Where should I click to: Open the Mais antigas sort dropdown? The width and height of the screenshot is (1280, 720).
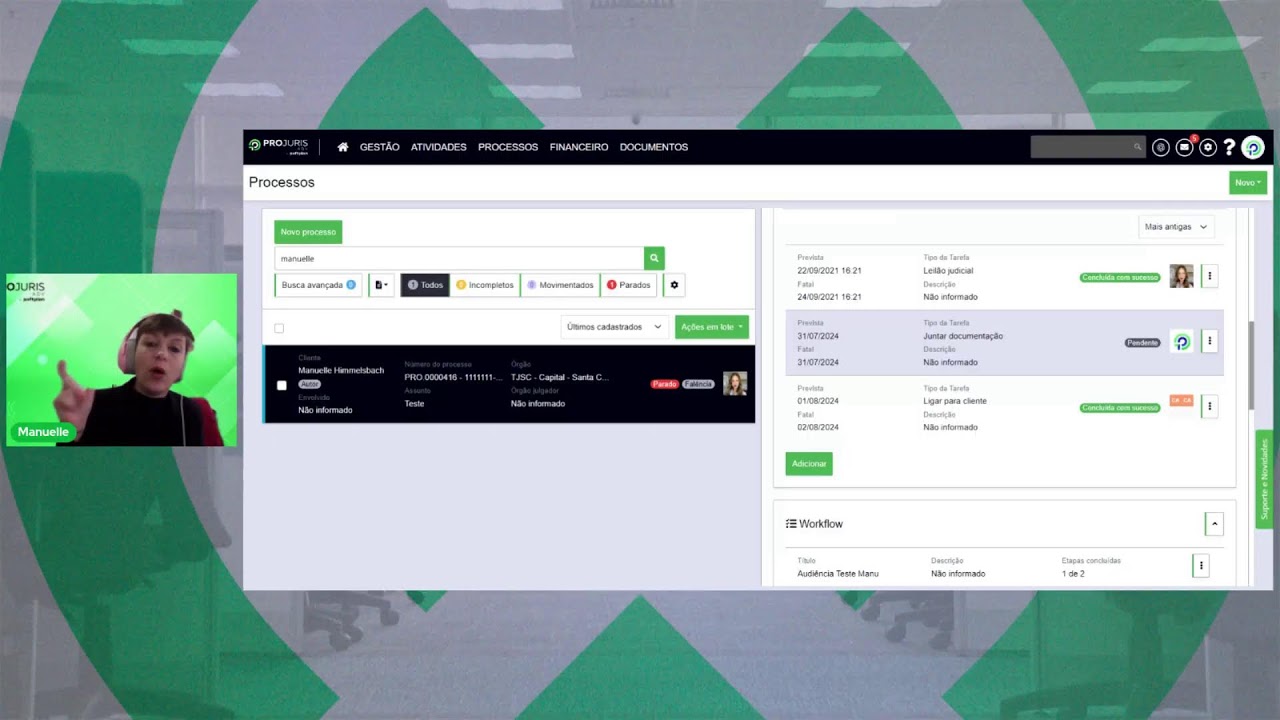tap(1176, 227)
